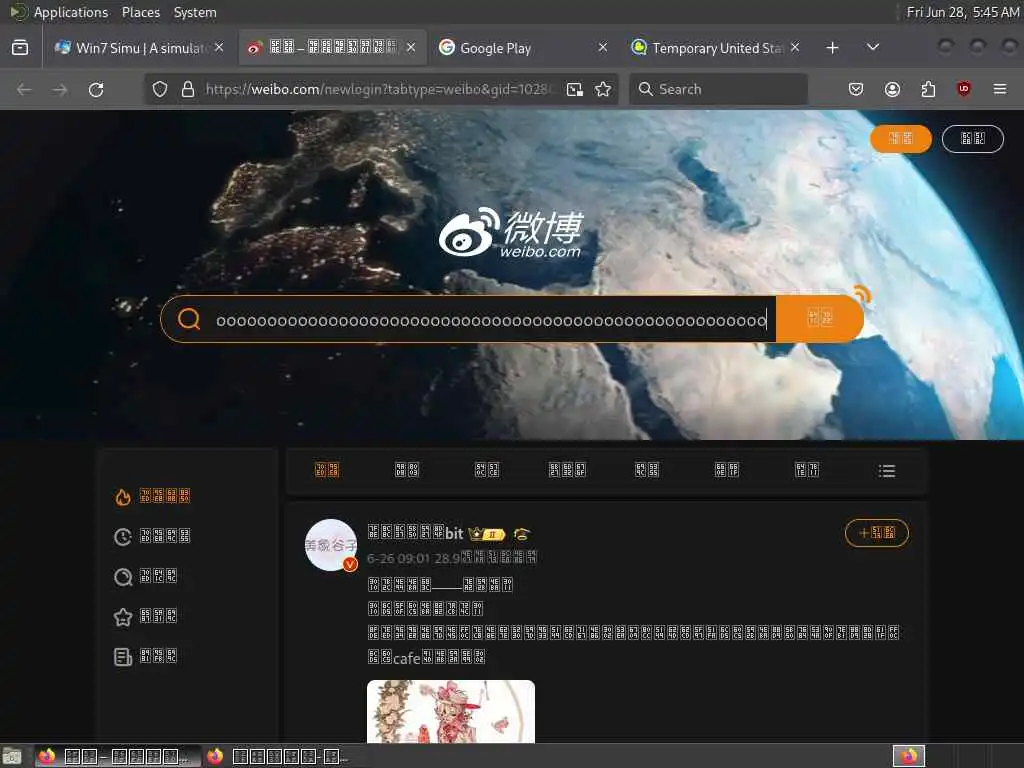Open the Places menu
Viewport: 1024px width, 768px height.
(x=140, y=12)
